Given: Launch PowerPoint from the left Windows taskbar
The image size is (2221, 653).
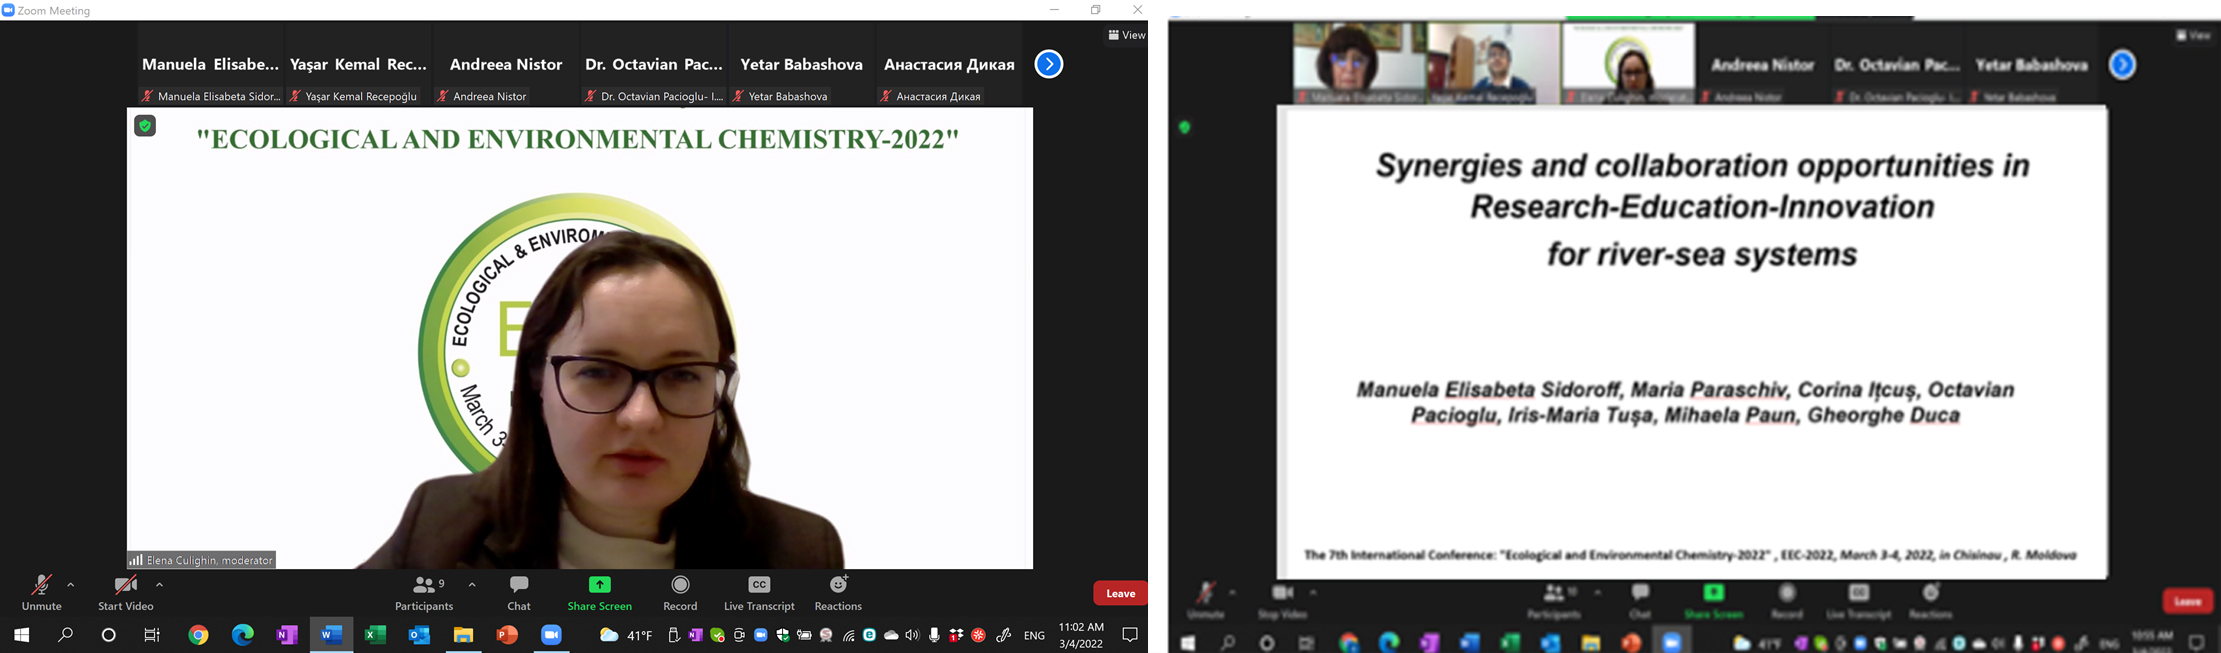Looking at the screenshot, I should [507, 635].
